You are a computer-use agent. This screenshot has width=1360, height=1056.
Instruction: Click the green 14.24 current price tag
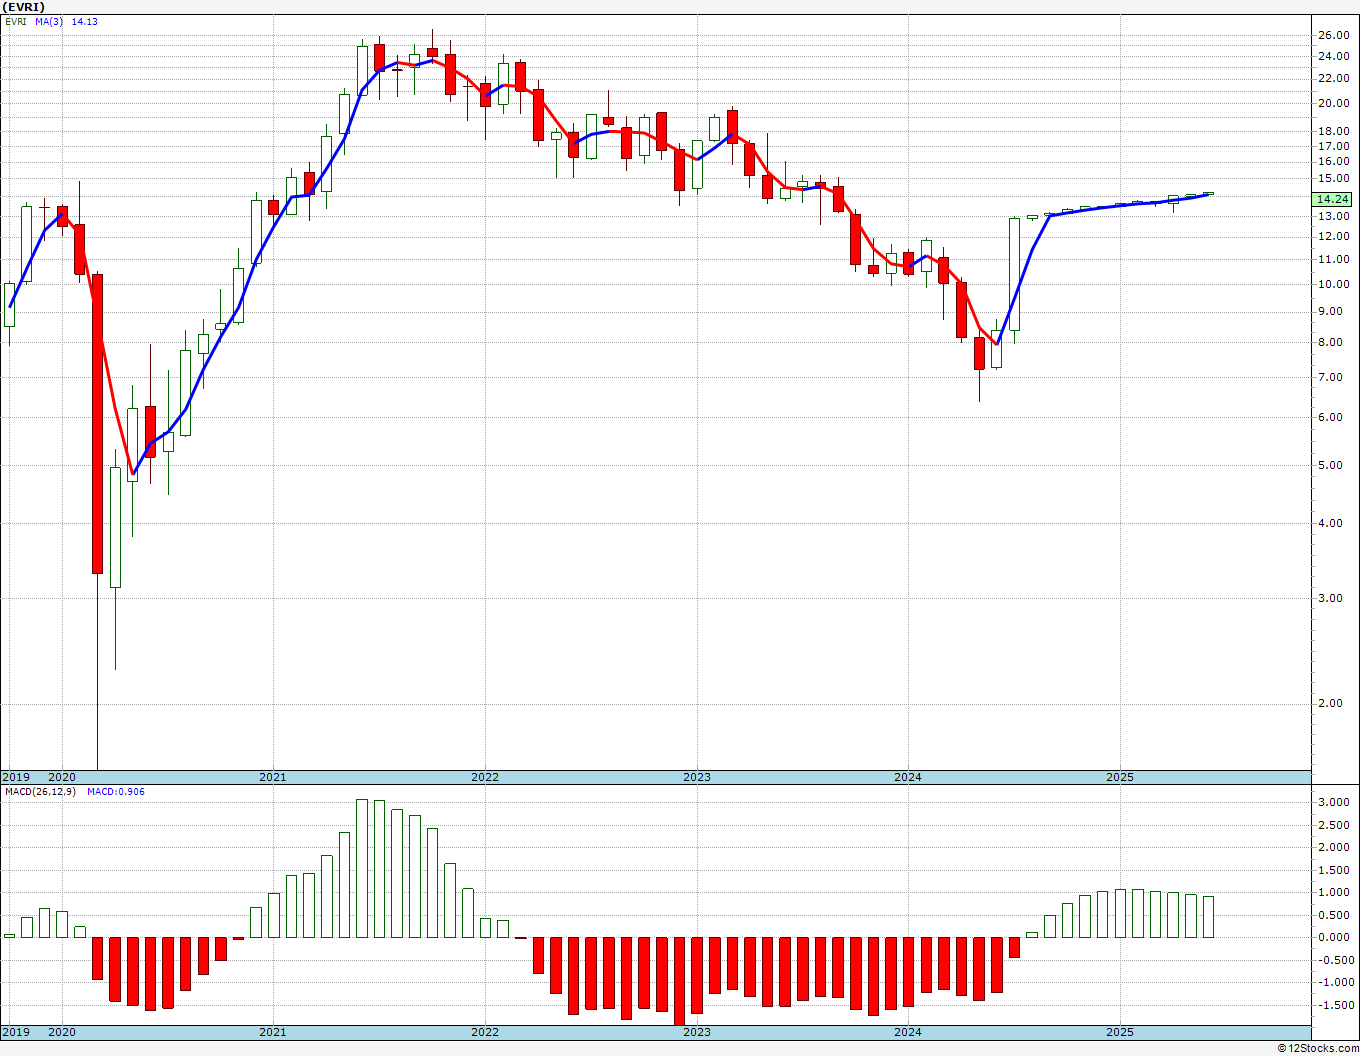tap(1334, 199)
